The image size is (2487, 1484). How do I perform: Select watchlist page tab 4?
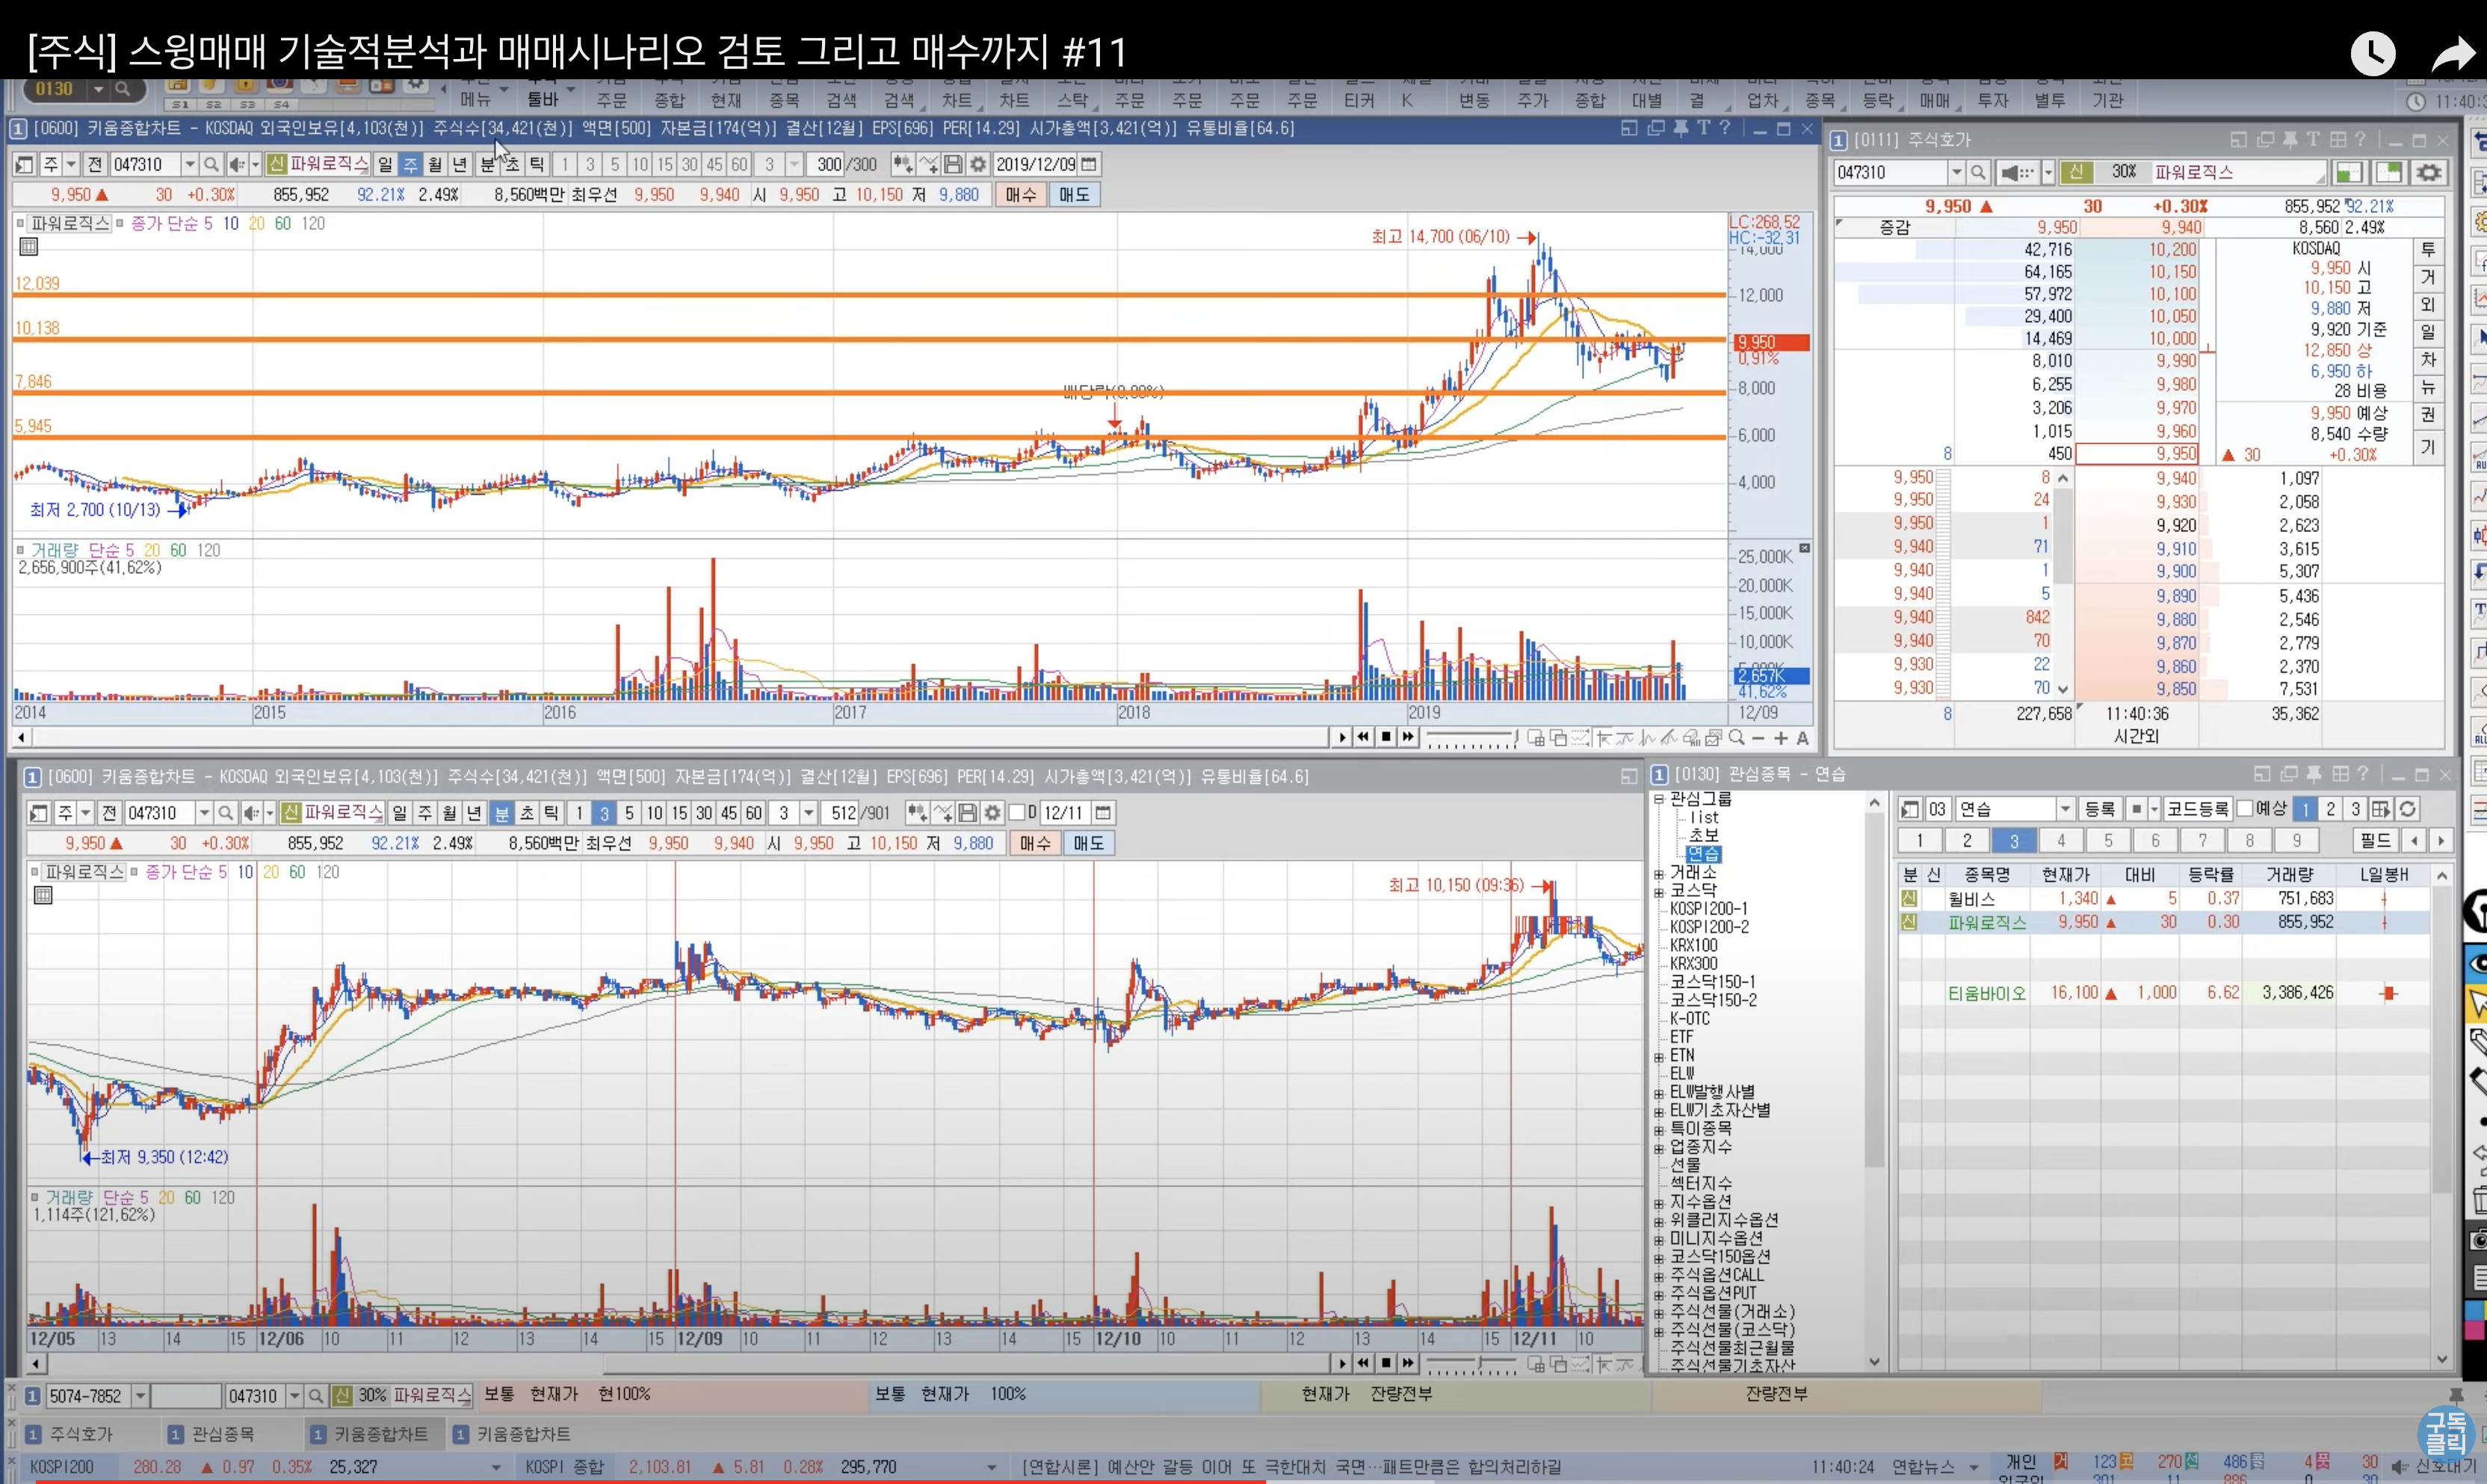[2061, 841]
